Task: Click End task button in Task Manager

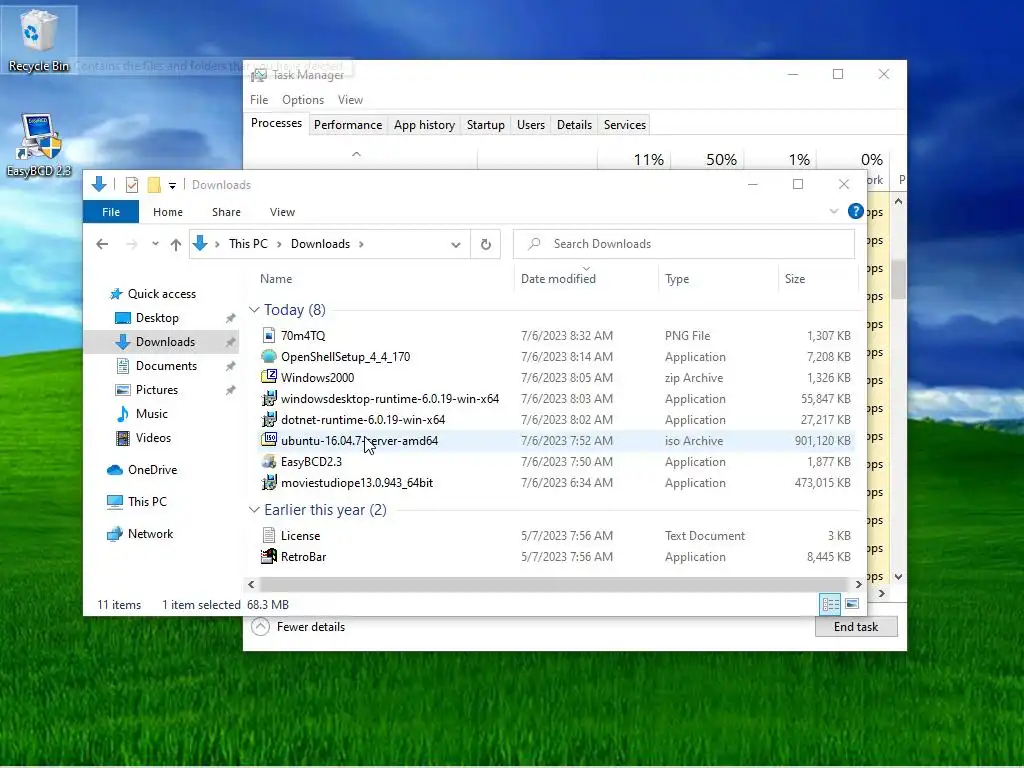Action: [856, 627]
